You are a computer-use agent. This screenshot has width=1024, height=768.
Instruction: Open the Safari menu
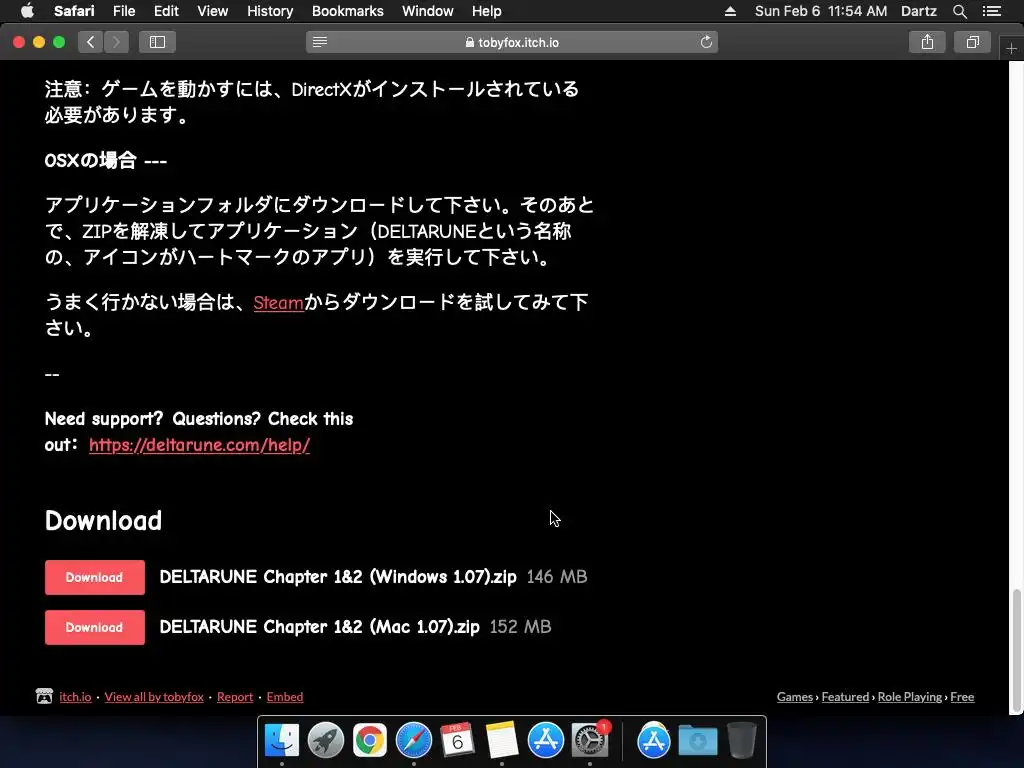click(x=74, y=11)
